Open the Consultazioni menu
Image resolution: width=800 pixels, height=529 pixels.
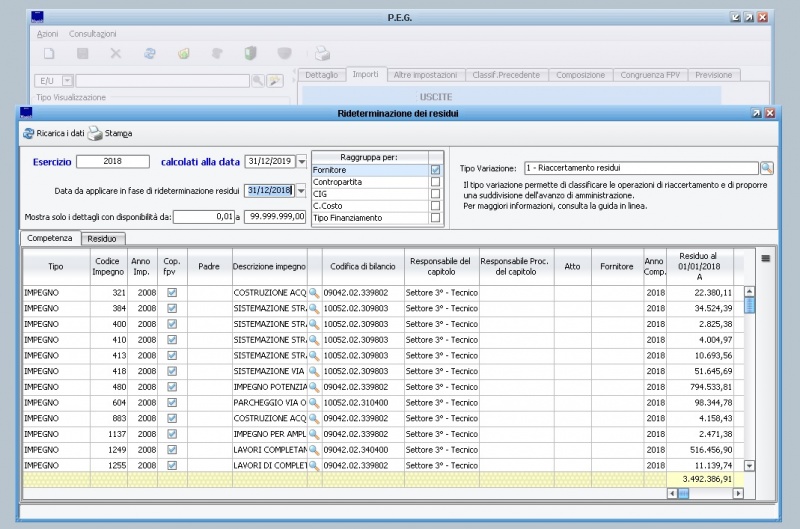point(93,34)
